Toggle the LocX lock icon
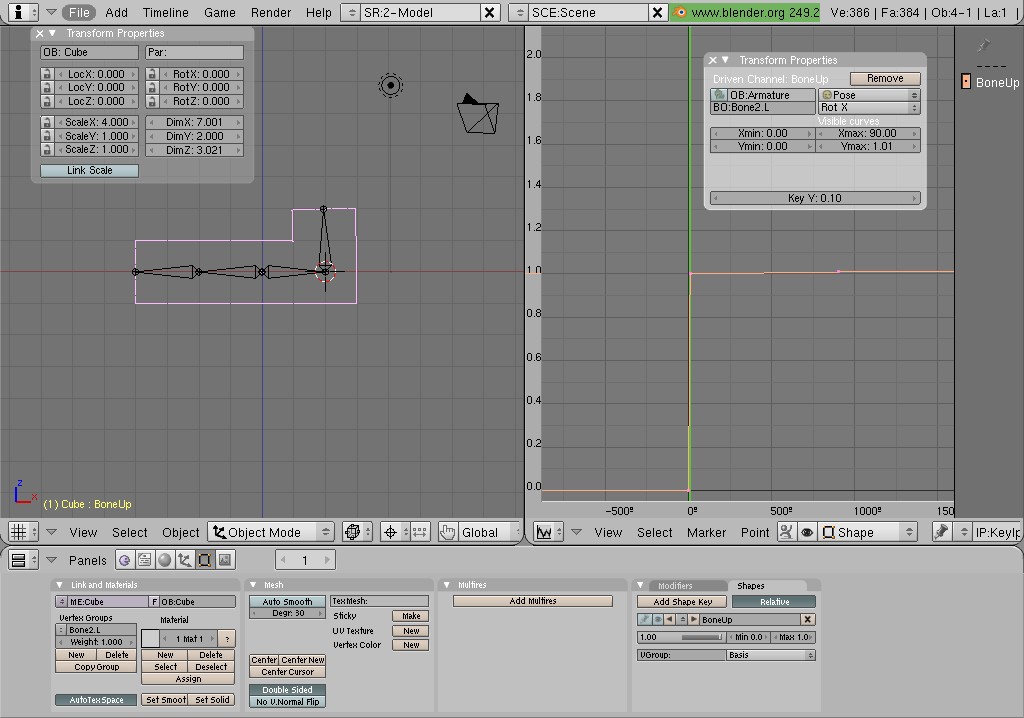 [46, 74]
